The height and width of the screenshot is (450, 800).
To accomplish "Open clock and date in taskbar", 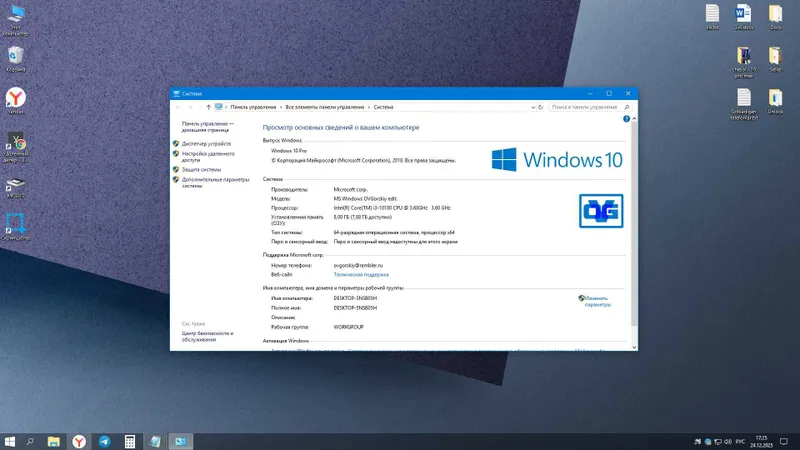I will pos(761,441).
